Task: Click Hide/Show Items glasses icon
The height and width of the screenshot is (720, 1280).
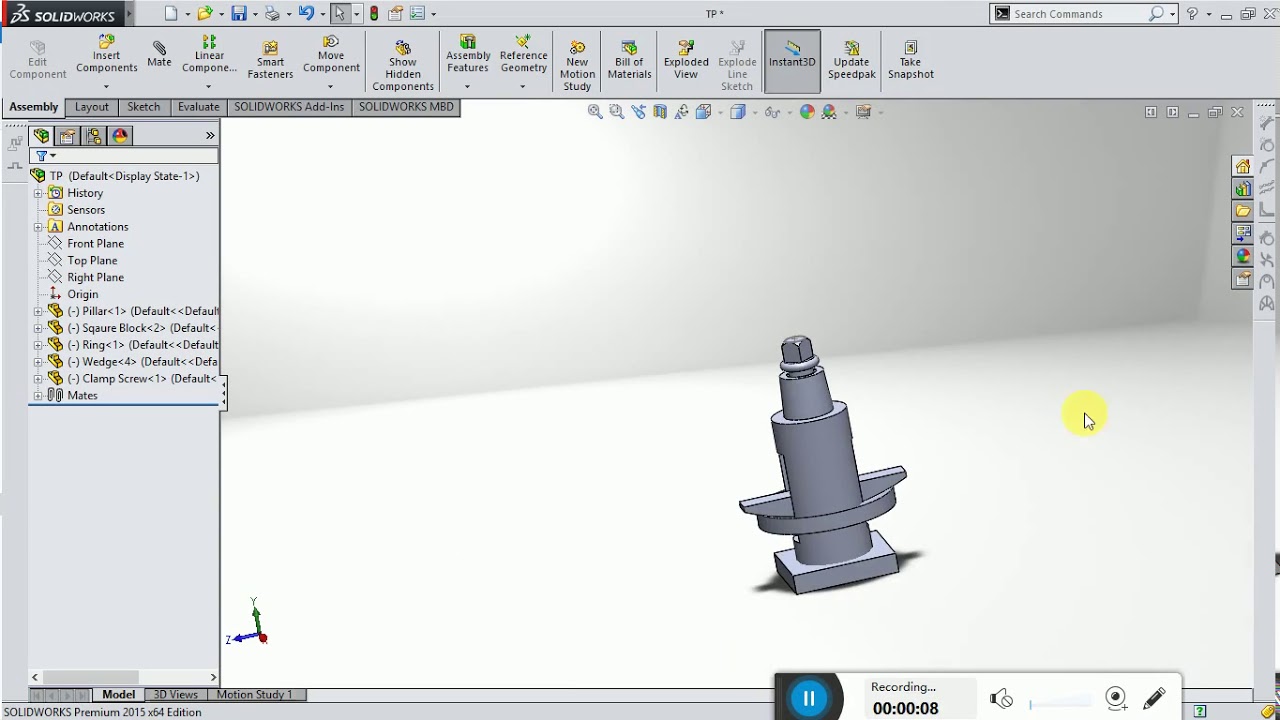Action: point(771,112)
